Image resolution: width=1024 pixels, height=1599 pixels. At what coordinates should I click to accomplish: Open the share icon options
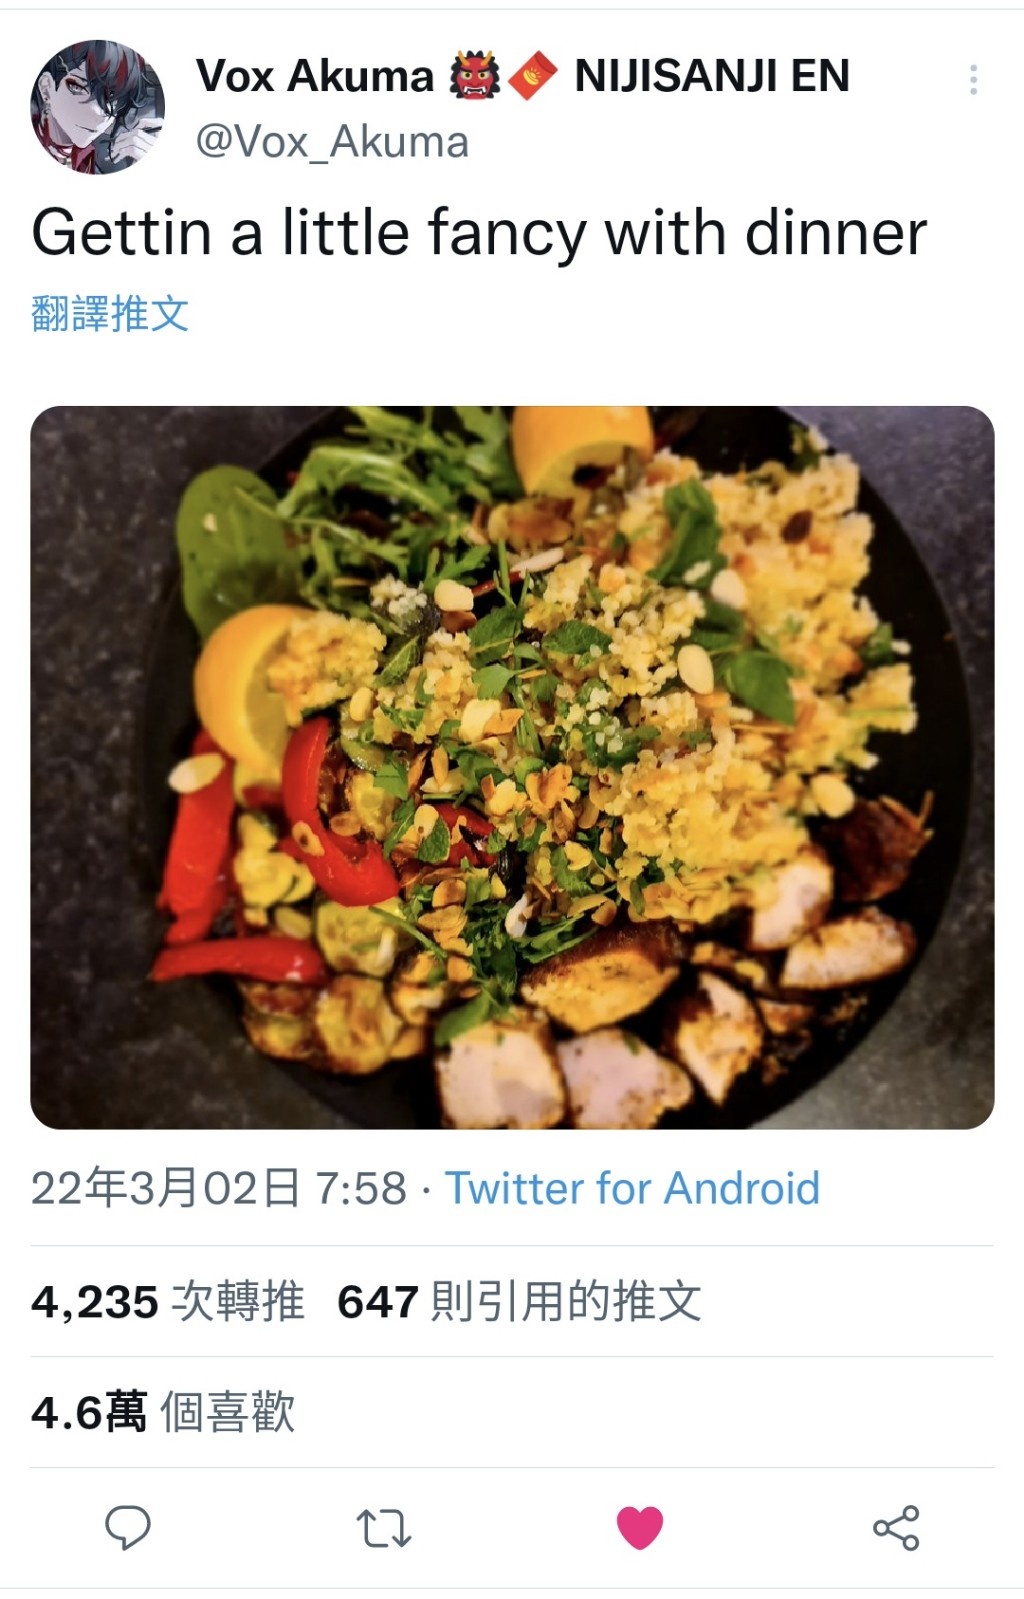coord(896,1527)
